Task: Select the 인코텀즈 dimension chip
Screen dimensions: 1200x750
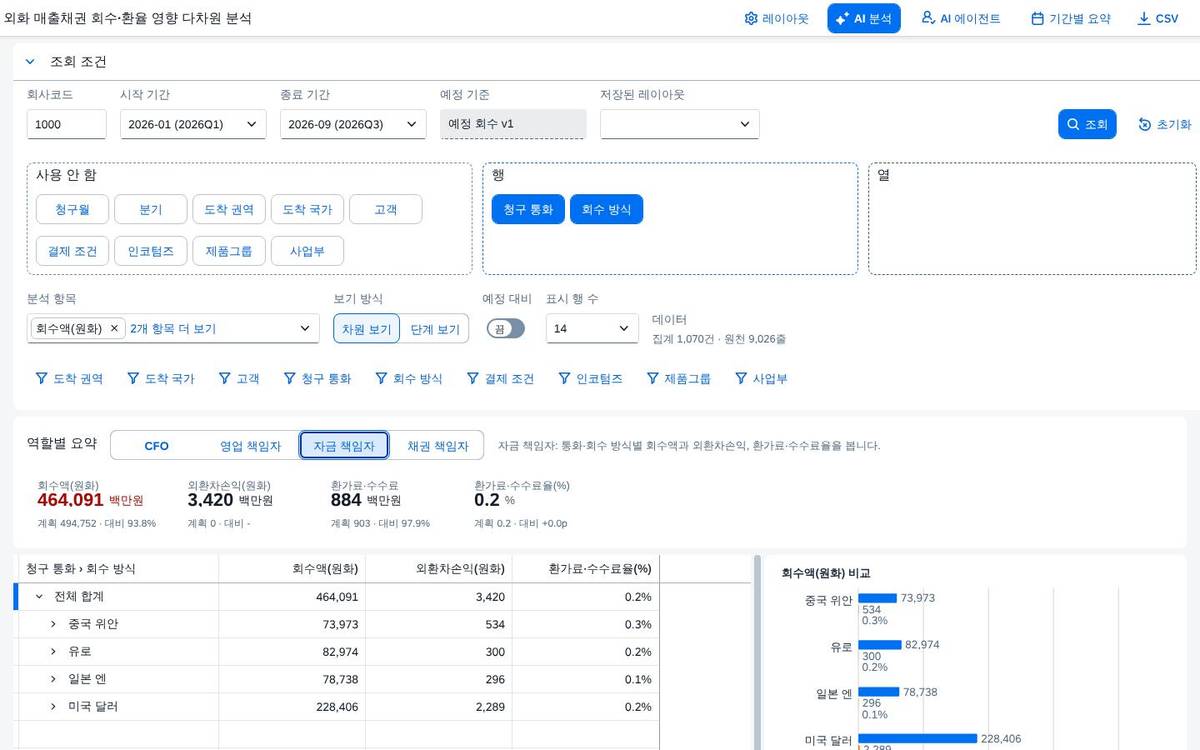Action: pos(151,251)
